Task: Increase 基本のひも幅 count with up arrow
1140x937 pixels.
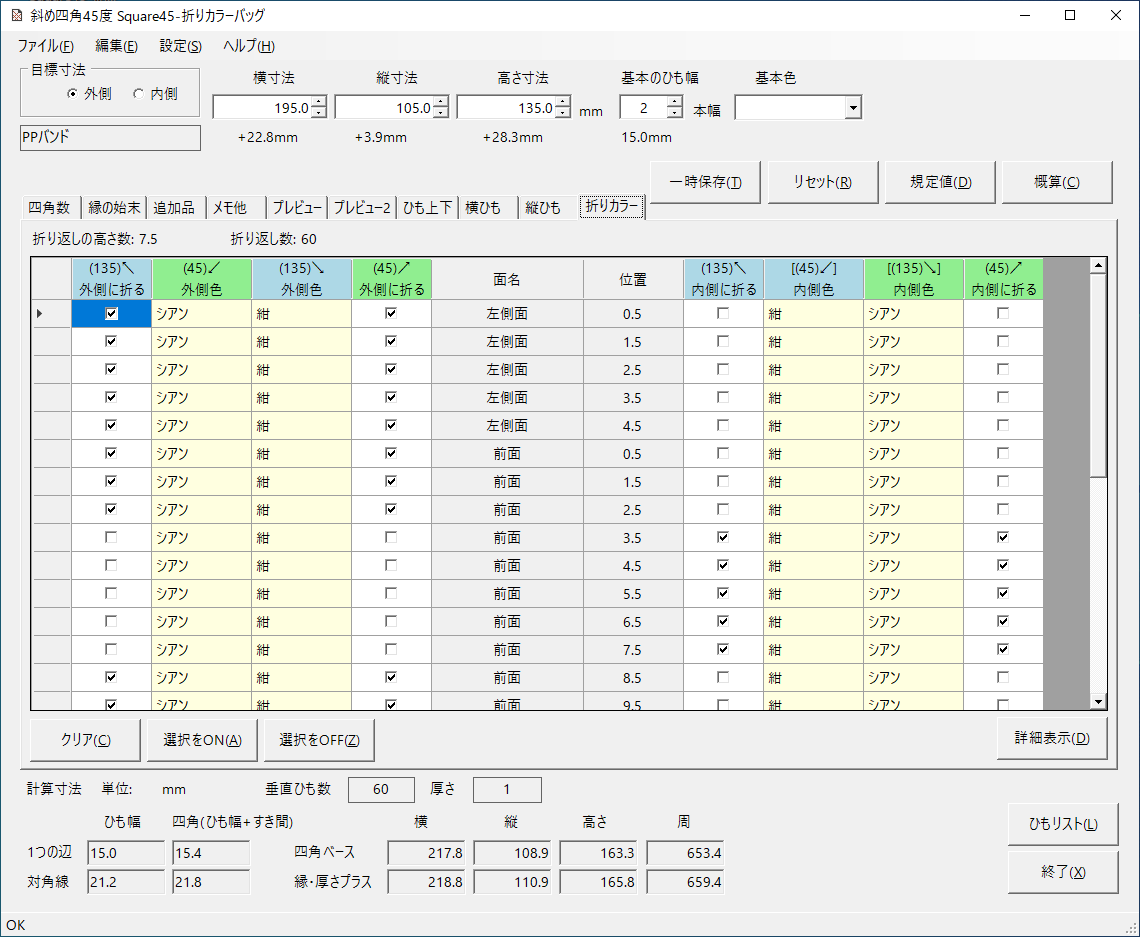Action: click(x=675, y=102)
